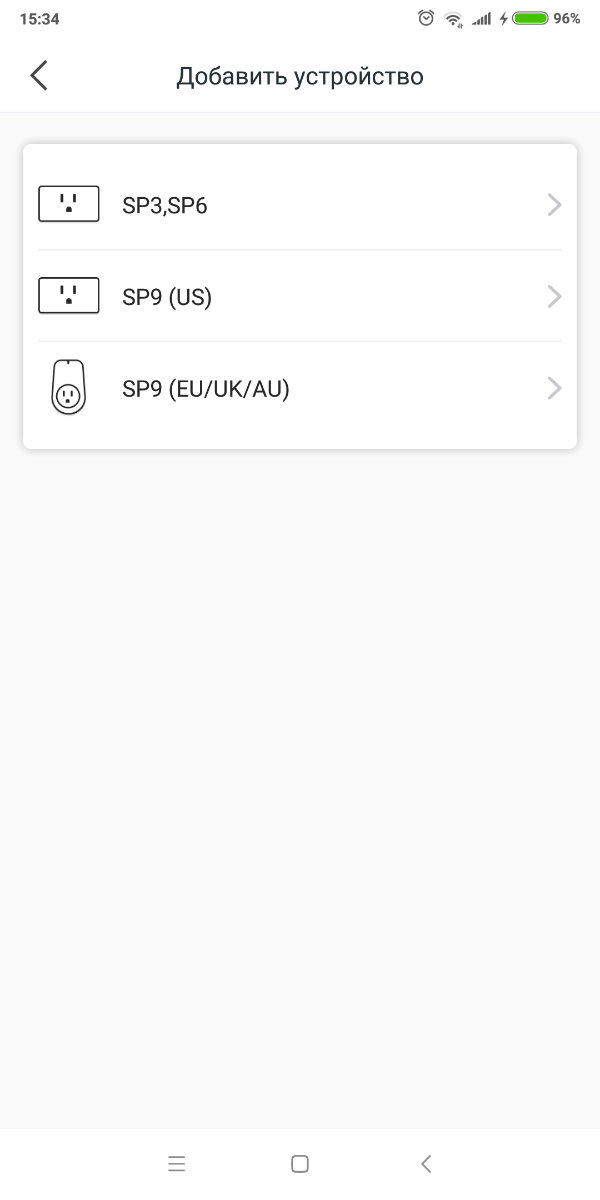This screenshot has height=1200, width=600.
Task: Tap the back arrow in the header
Action: point(39,76)
